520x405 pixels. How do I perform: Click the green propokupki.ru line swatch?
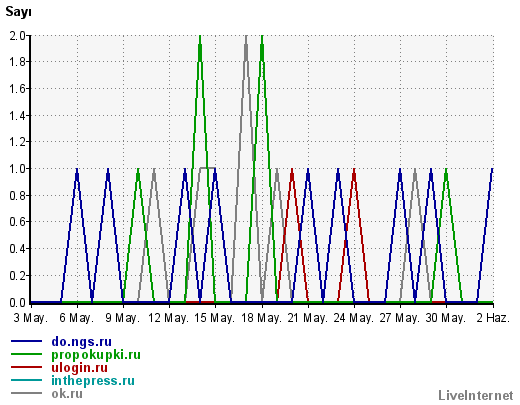pos(26,354)
